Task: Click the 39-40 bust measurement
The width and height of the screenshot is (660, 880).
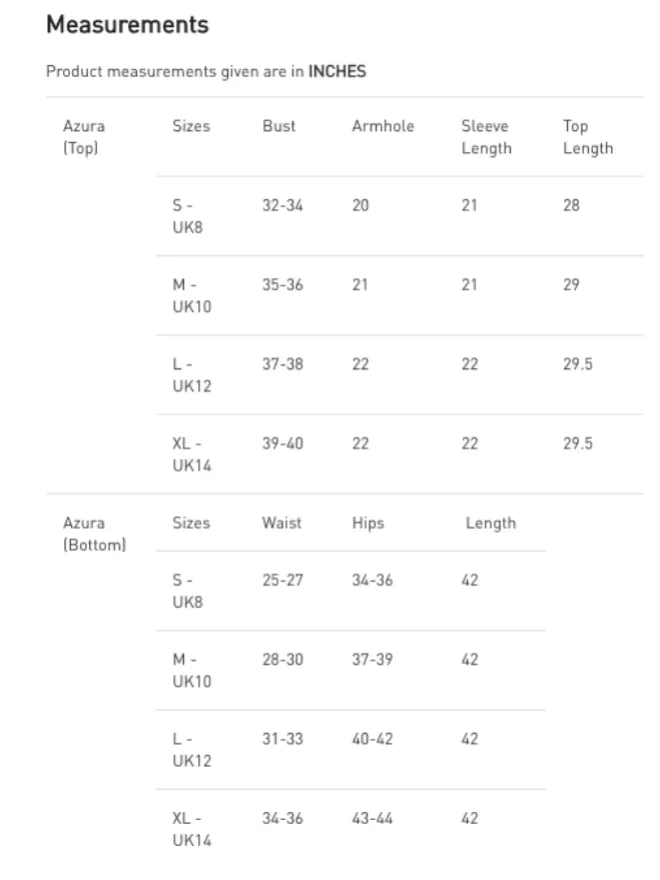Action: click(x=282, y=443)
